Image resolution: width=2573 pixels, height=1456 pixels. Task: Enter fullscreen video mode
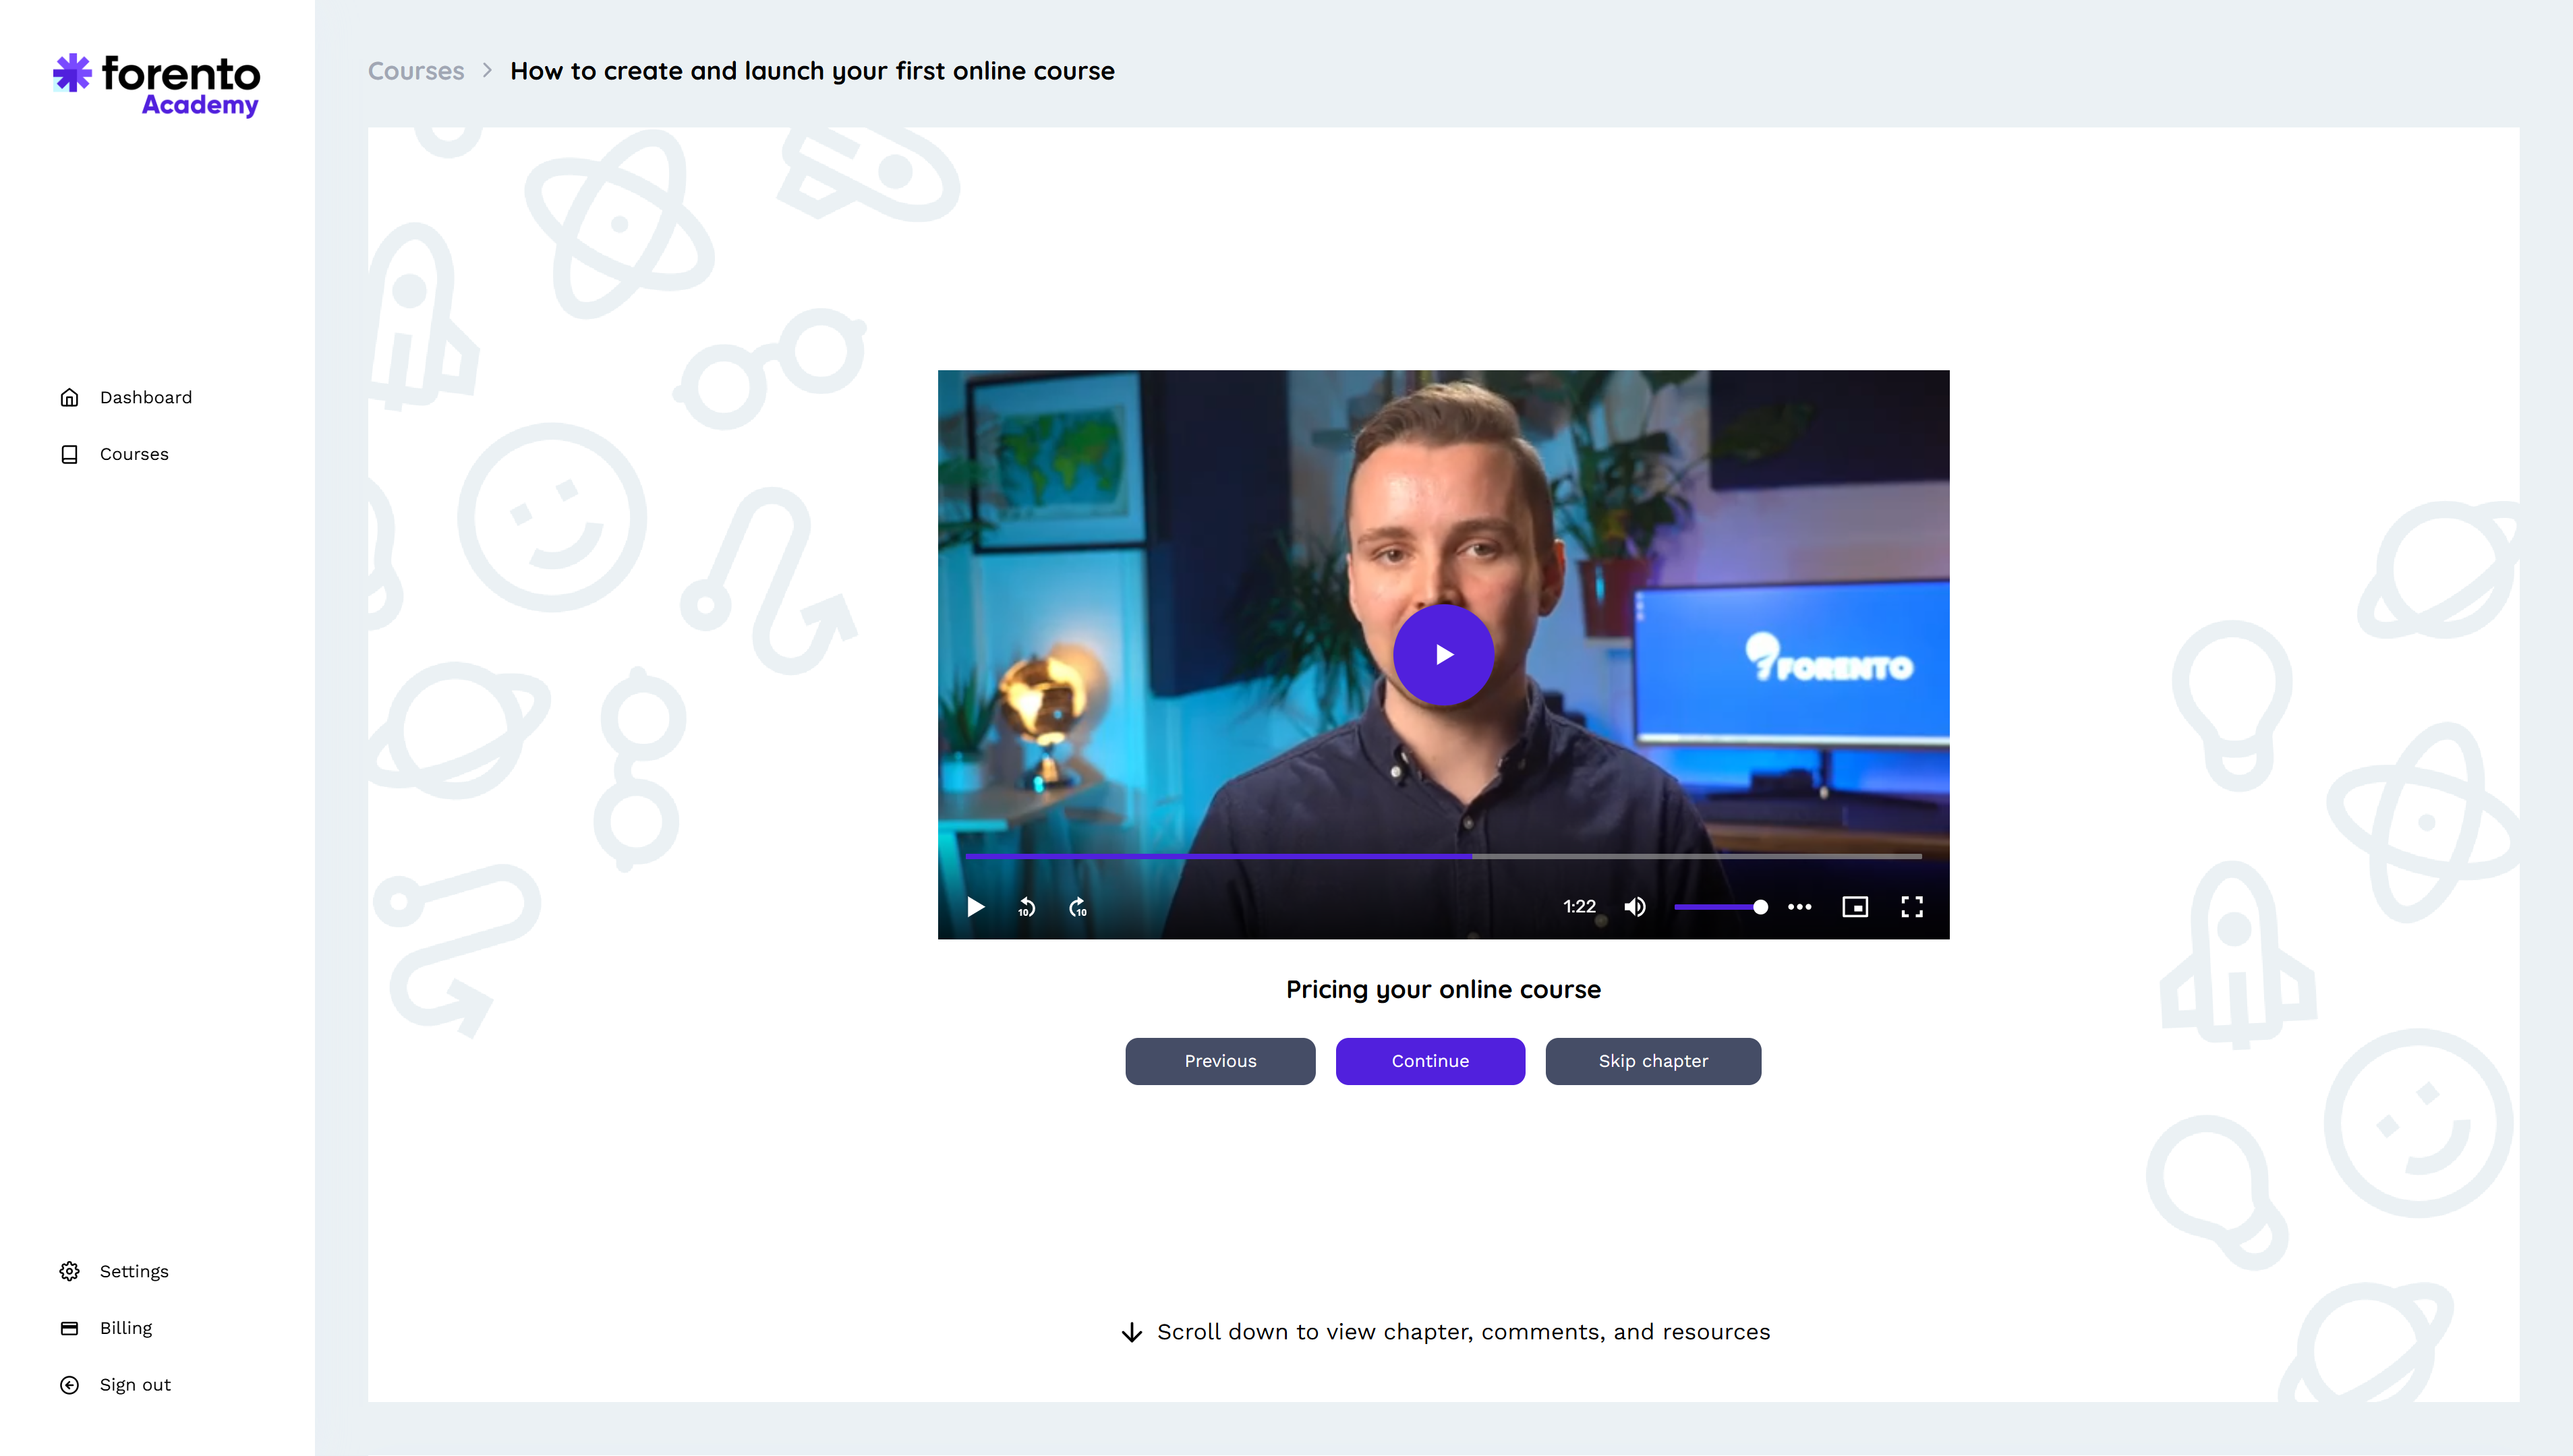1911,907
